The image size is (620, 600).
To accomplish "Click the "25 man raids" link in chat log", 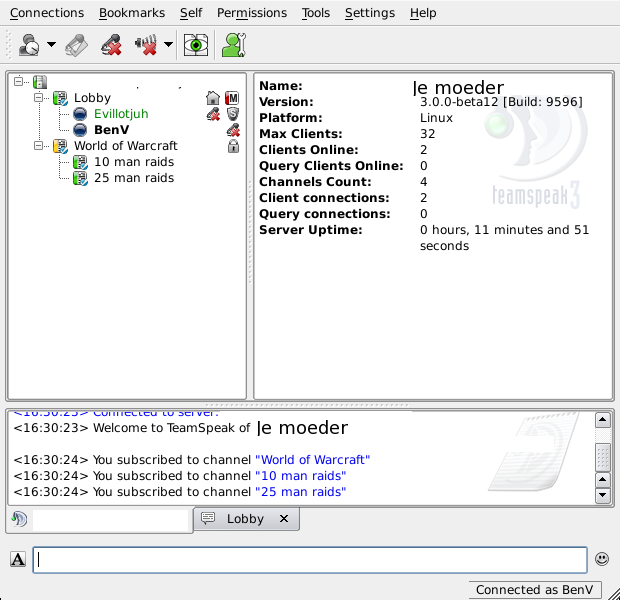I will pyautogui.click(x=301, y=492).
